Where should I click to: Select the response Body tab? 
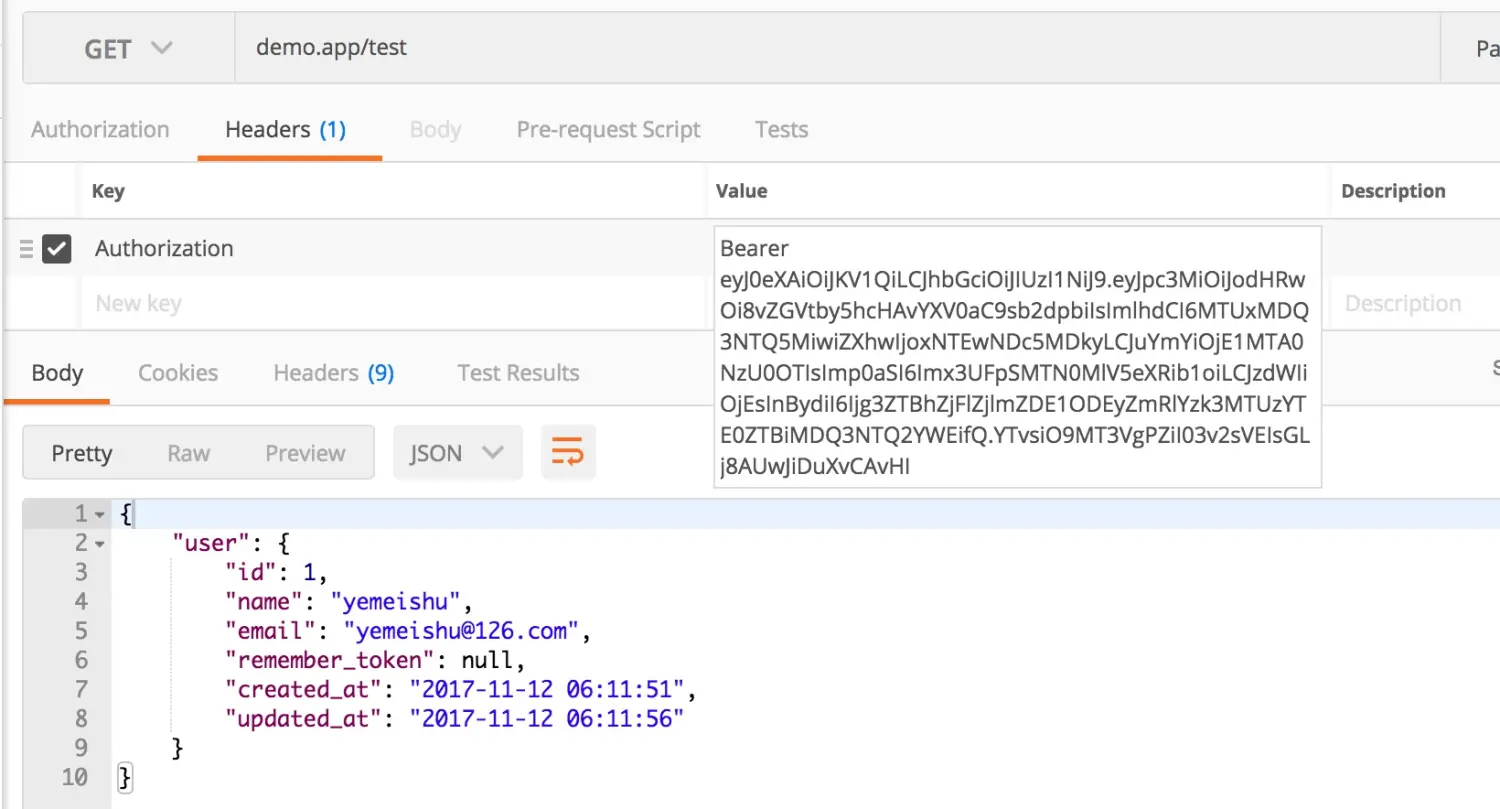pos(57,373)
